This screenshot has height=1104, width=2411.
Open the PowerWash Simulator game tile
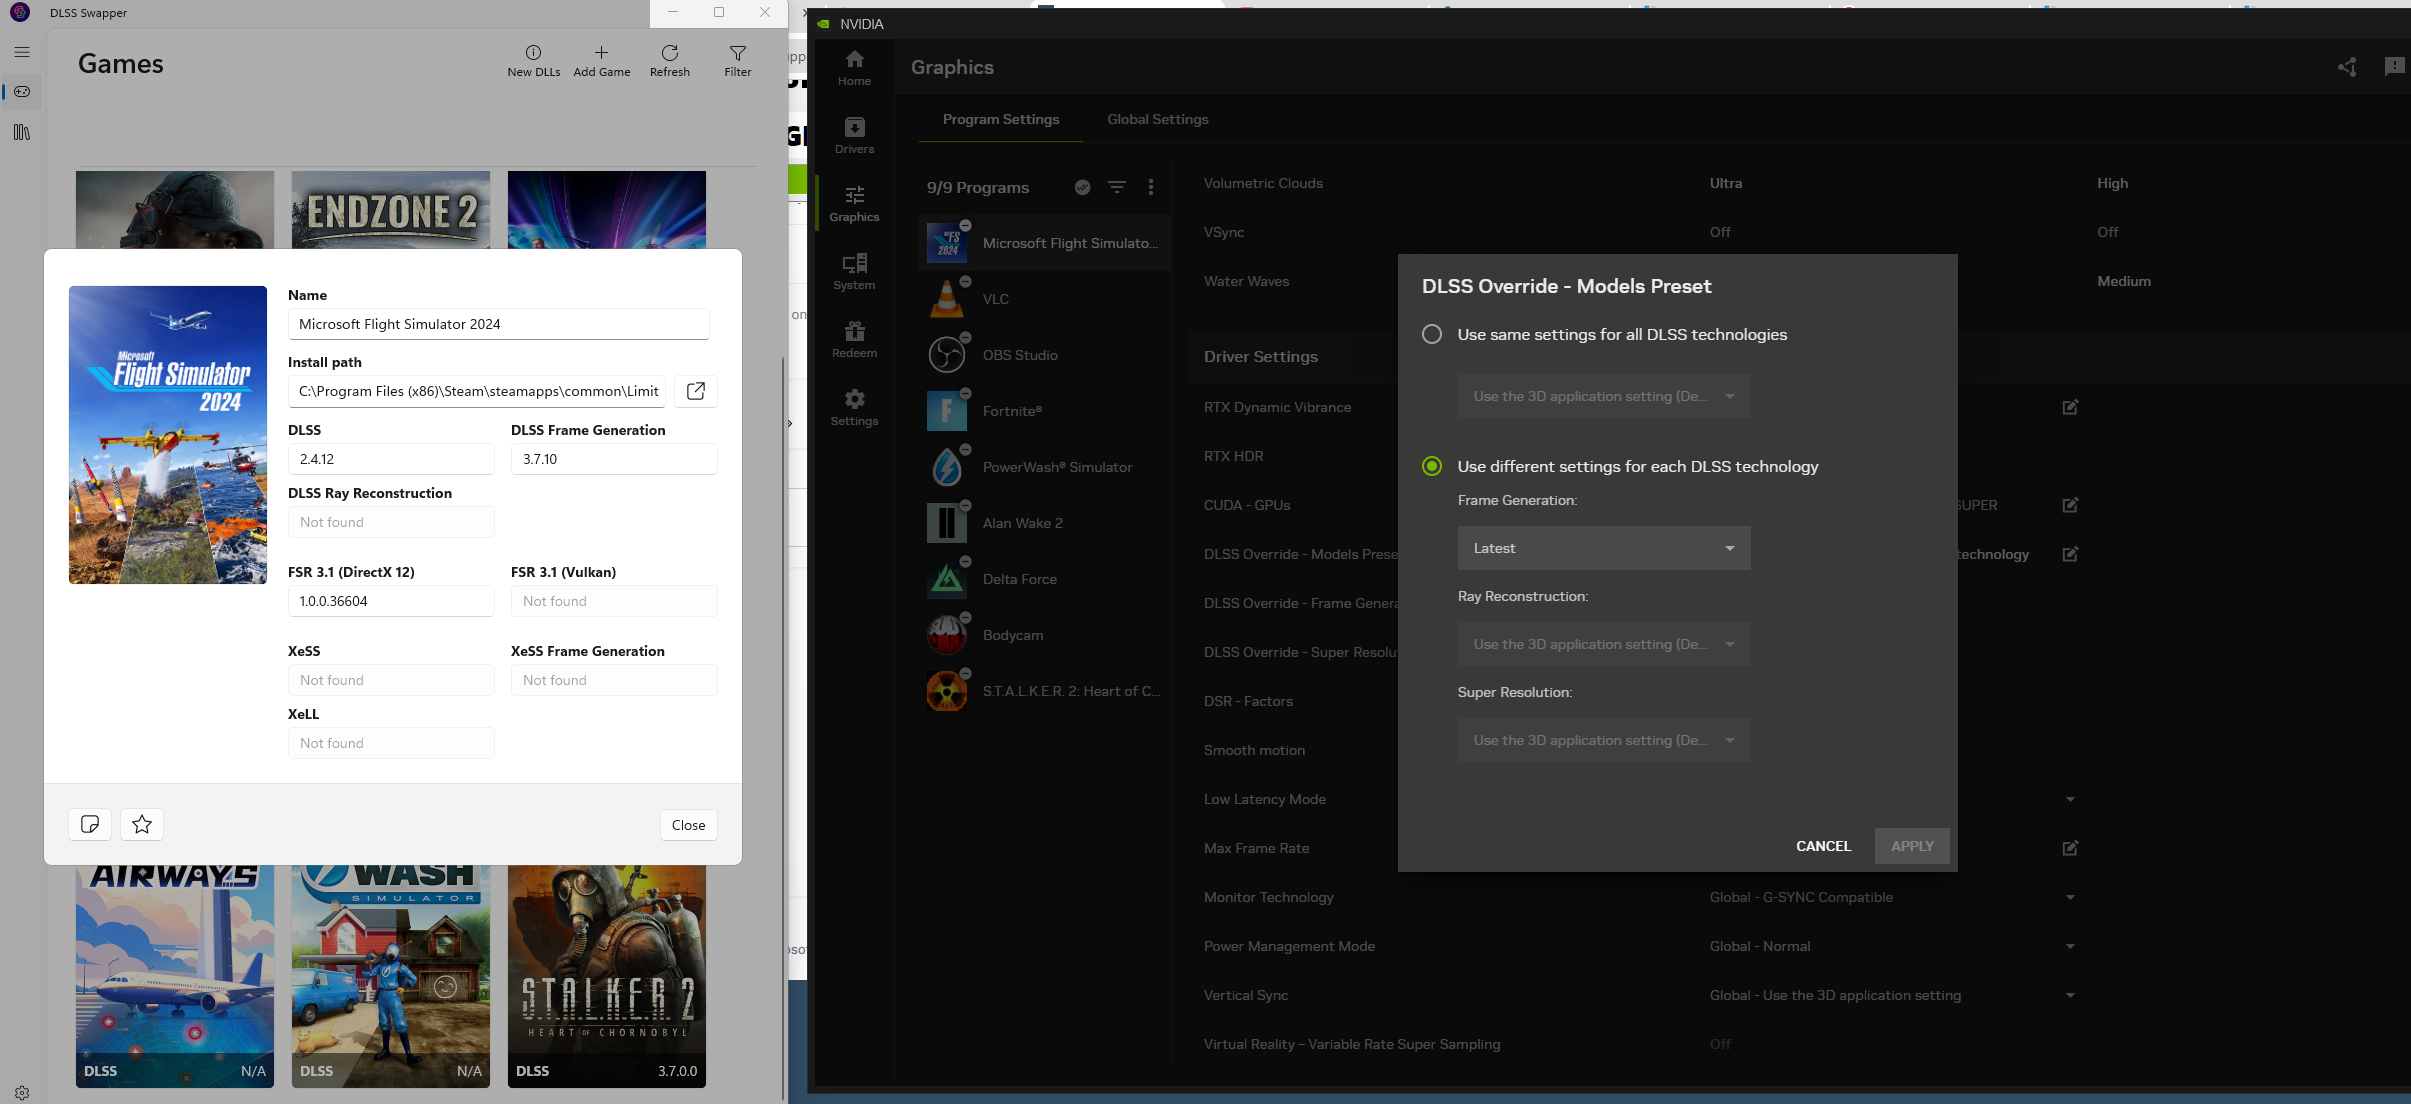391,976
